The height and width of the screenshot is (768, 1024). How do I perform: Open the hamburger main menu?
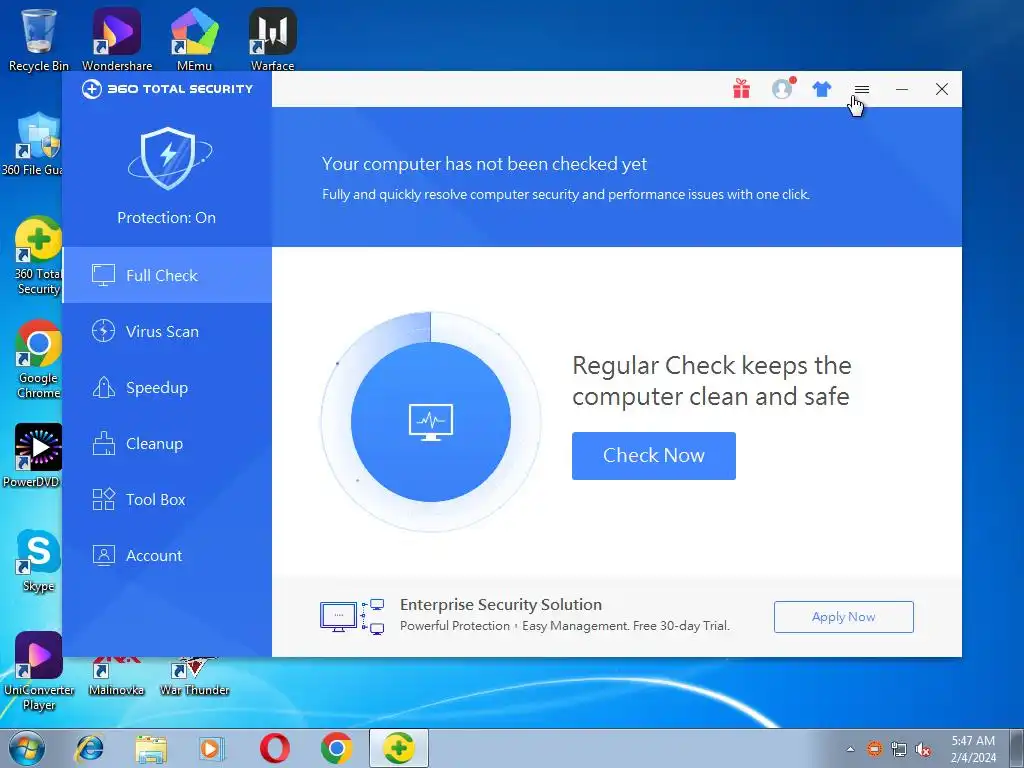[x=862, y=89]
